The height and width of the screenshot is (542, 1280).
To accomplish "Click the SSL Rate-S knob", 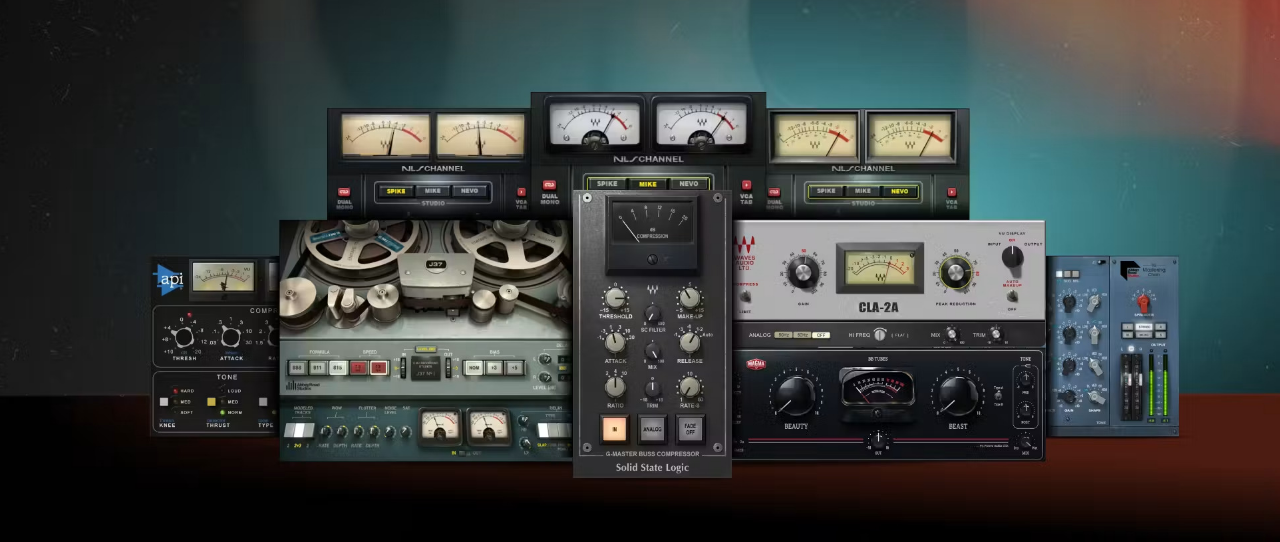I will click(689, 386).
